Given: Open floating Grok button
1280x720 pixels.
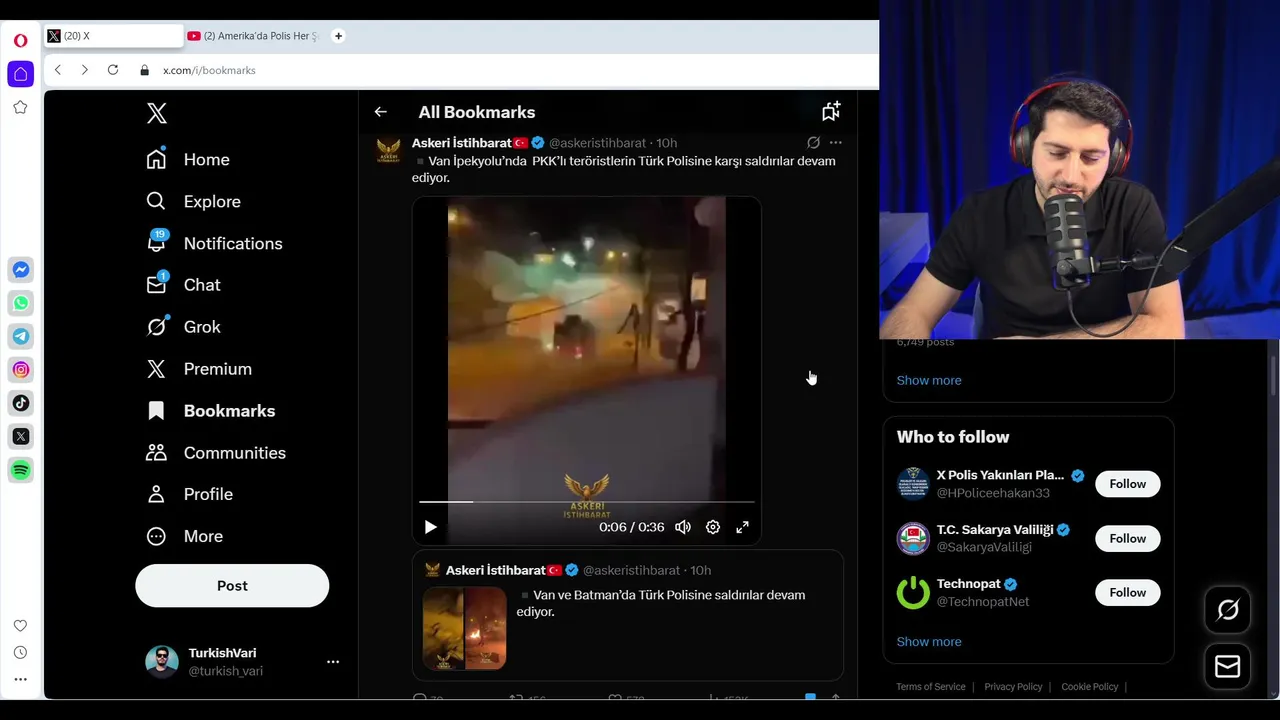Looking at the screenshot, I should [x=1228, y=610].
